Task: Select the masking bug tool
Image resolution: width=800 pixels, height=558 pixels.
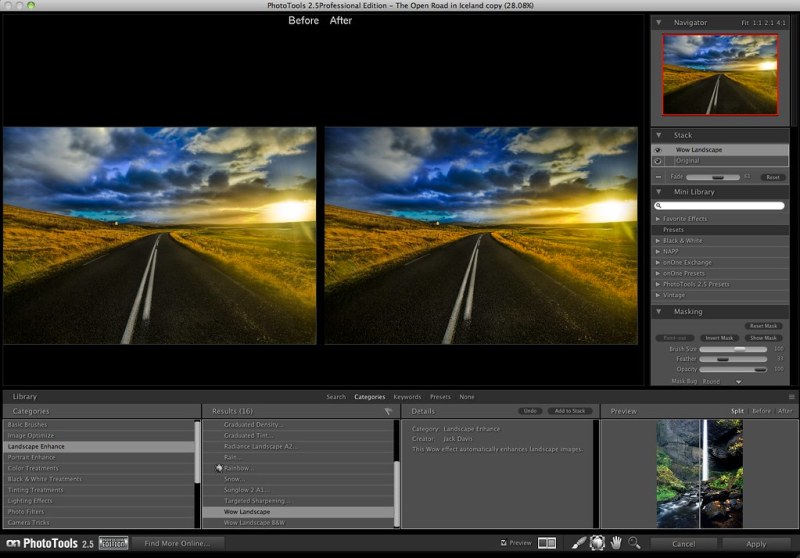Action: 598,543
